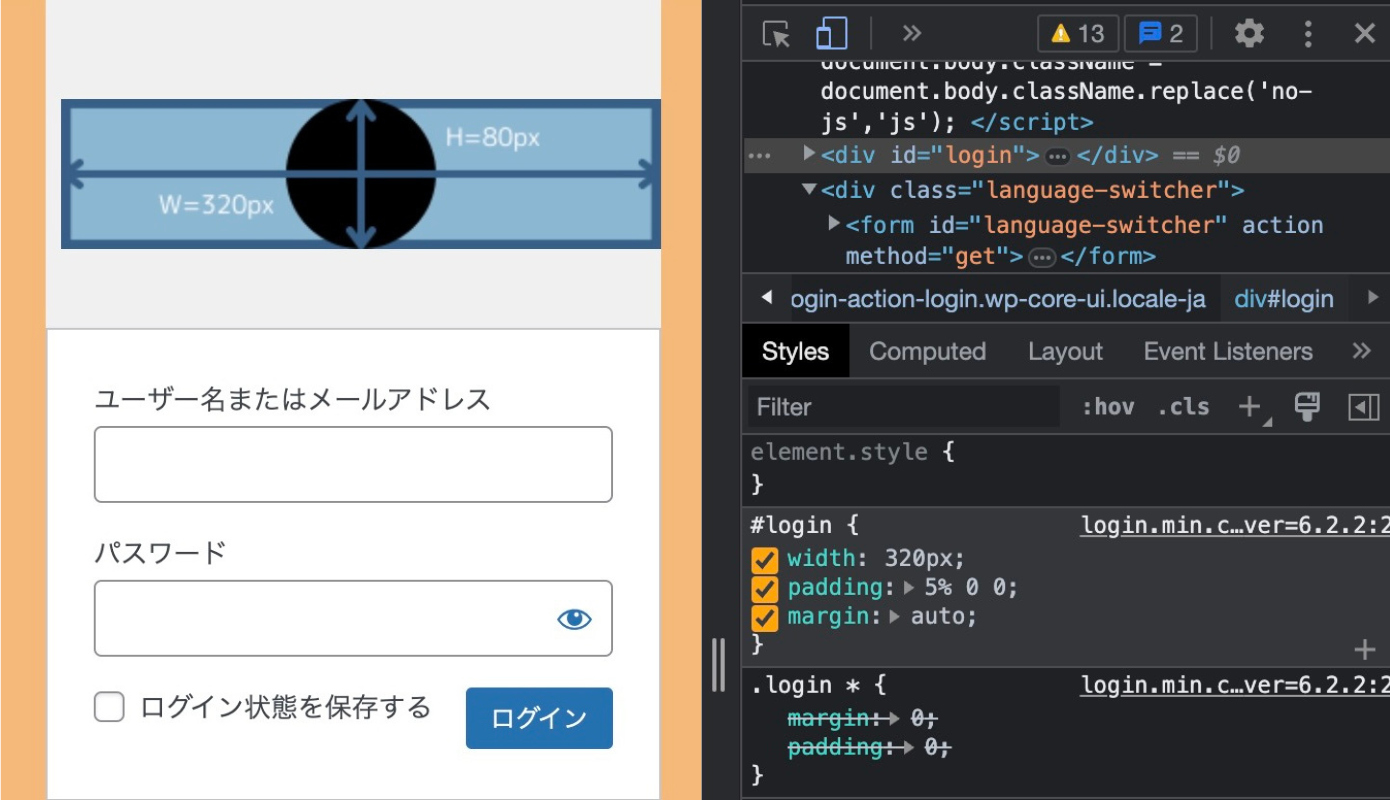Click the ユーザー名またはメールアドレス label
1390x800 pixels.
[292, 400]
